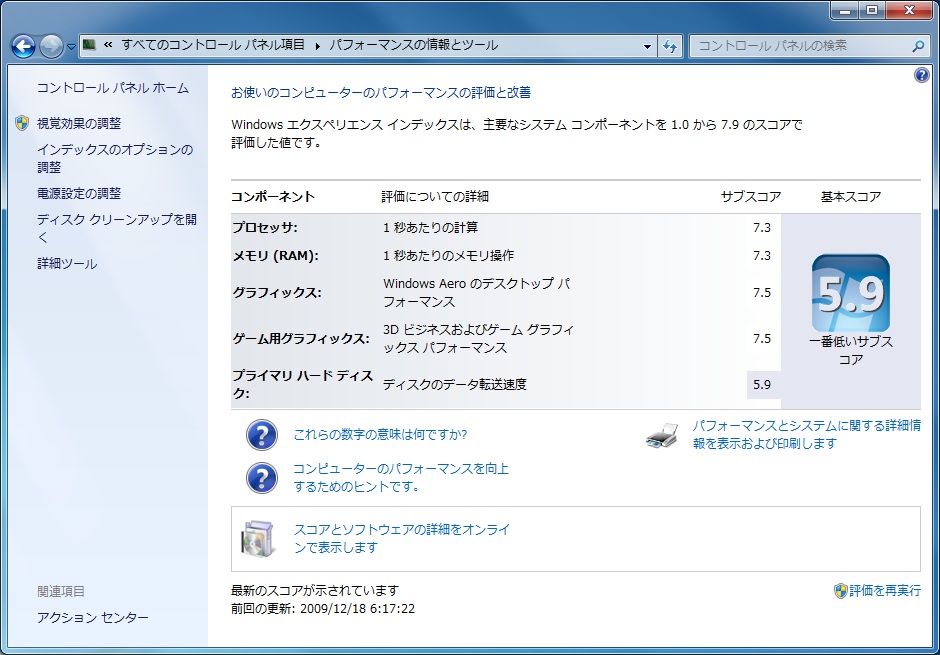Open ディスク クリーンアップを開く link

click(x=117, y=228)
